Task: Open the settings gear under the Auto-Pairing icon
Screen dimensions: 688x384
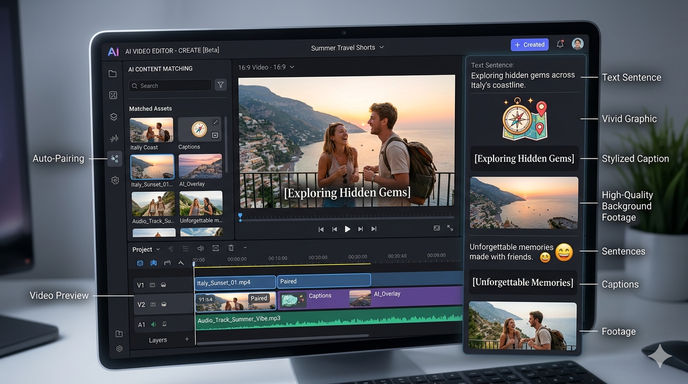Action: pos(115,180)
